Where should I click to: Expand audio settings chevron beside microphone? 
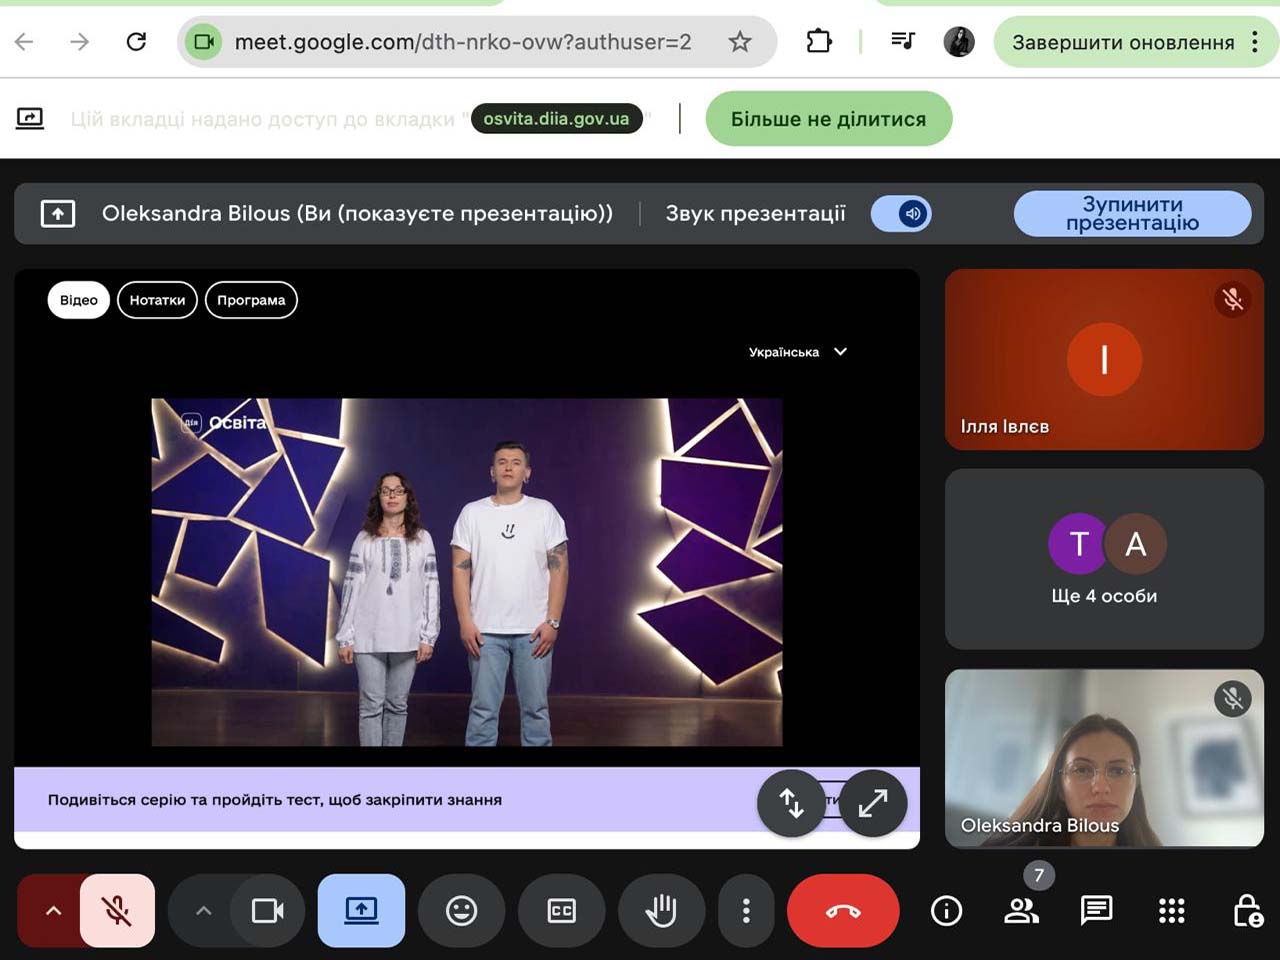tap(54, 911)
